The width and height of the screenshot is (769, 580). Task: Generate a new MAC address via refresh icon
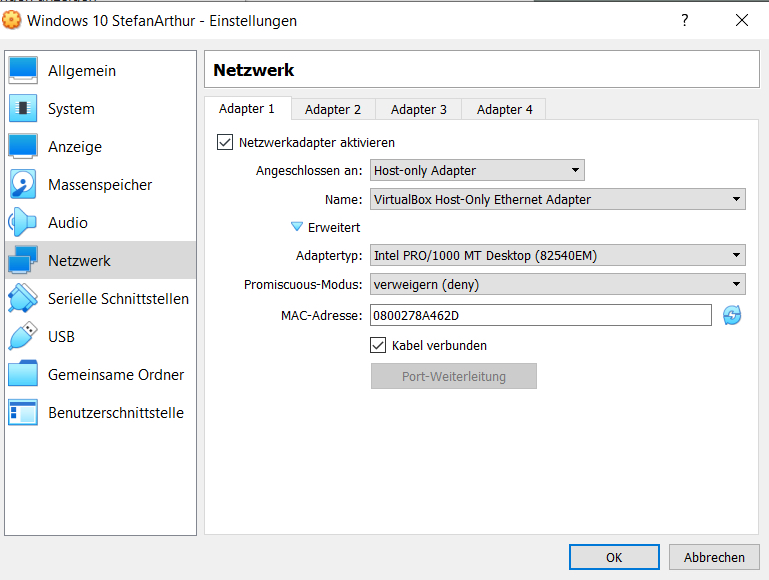pos(732,315)
